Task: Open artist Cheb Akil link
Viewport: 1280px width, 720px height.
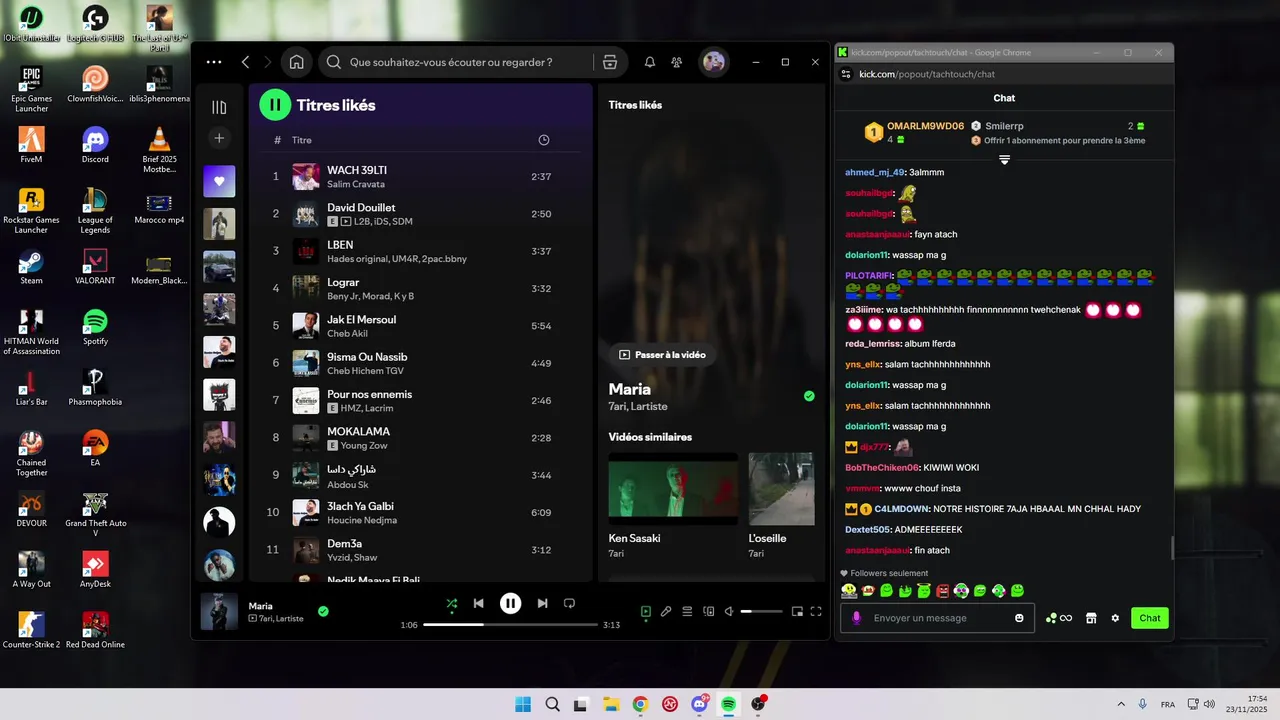Action: pyautogui.click(x=347, y=334)
